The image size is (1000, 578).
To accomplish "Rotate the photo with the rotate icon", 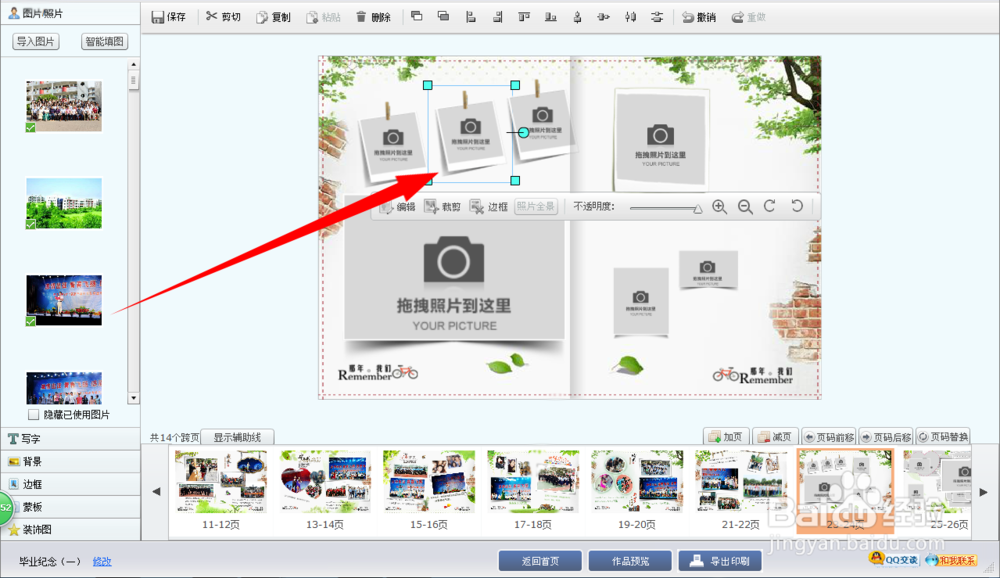I will click(769, 207).
